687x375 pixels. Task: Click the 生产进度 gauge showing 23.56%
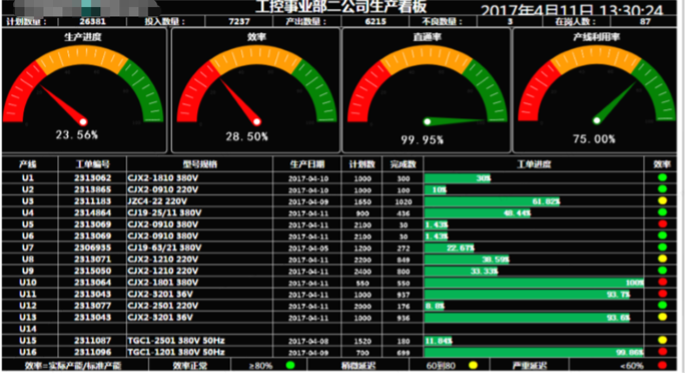84,90
